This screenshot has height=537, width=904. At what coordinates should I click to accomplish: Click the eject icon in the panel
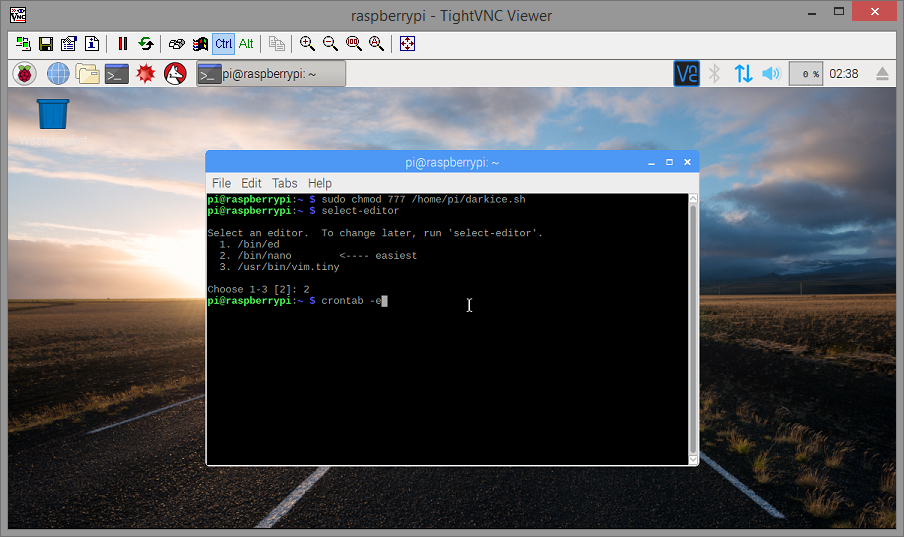coord(882,74)
